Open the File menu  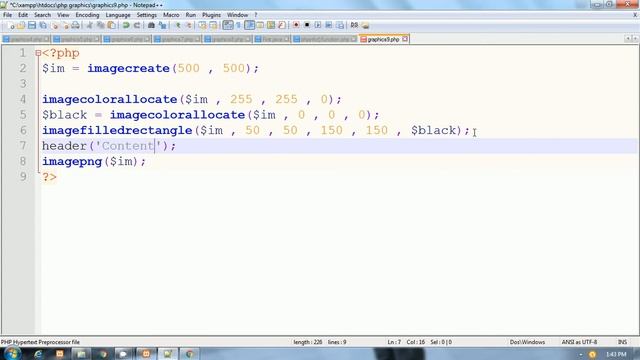click(7, 15)
